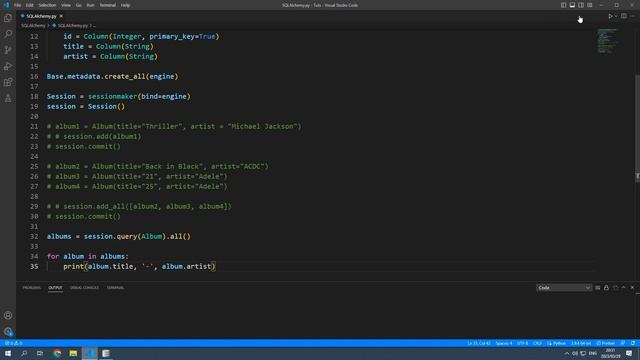The height and width of the screenshot is (360, 640).
Task: Open the Run menu
Action: (x=90, y=5)
